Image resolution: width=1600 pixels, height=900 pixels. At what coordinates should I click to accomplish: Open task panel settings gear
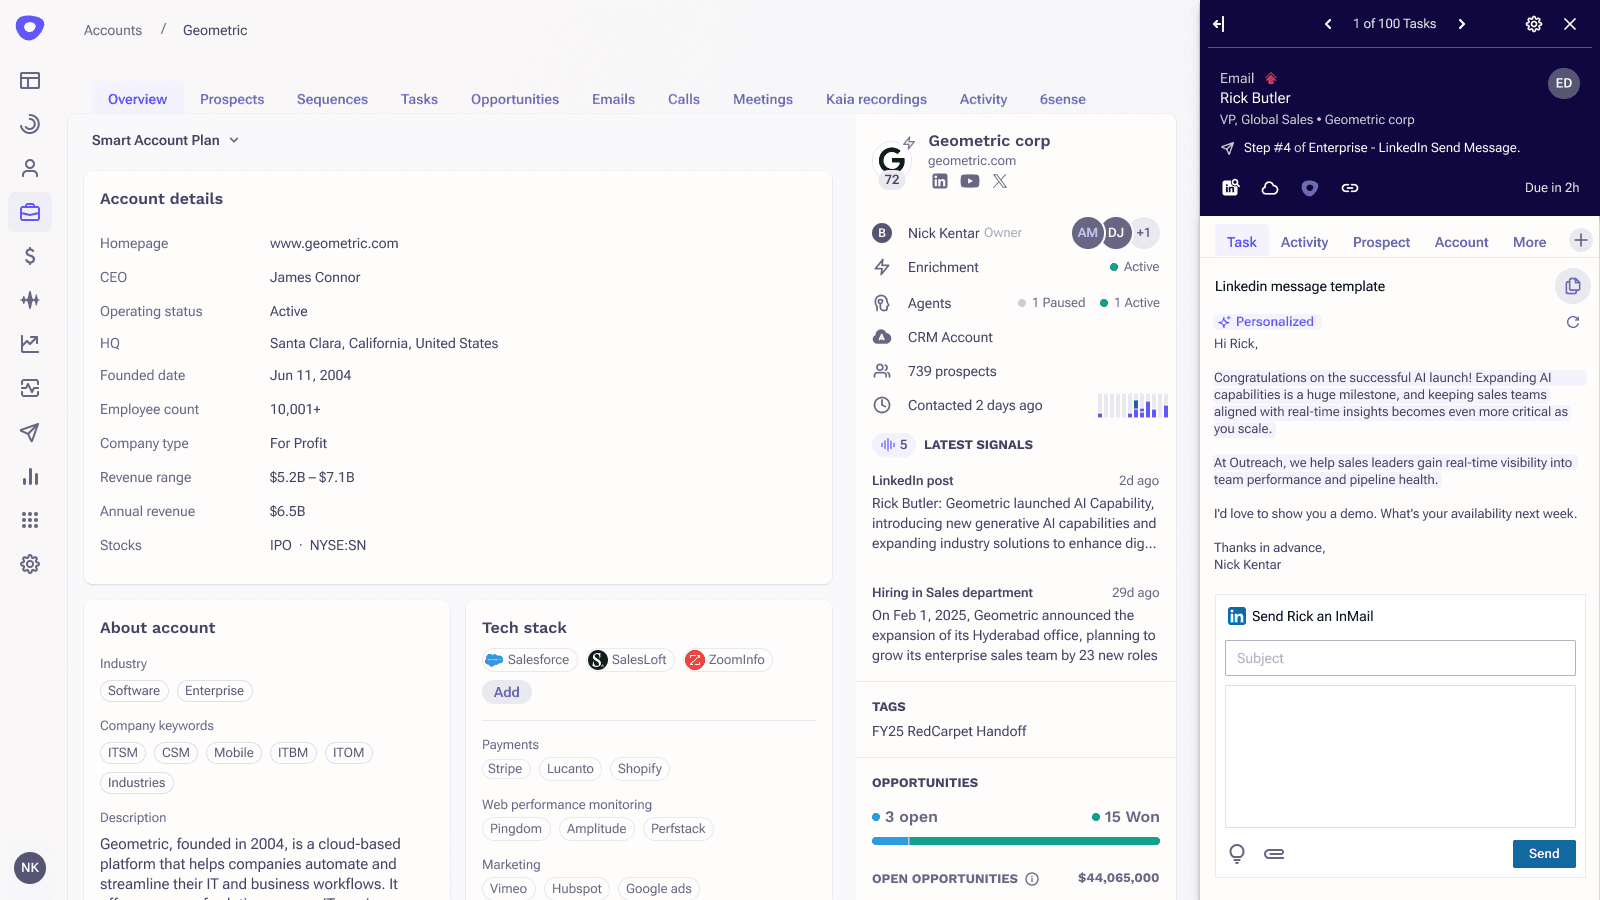click(1533, 24)
